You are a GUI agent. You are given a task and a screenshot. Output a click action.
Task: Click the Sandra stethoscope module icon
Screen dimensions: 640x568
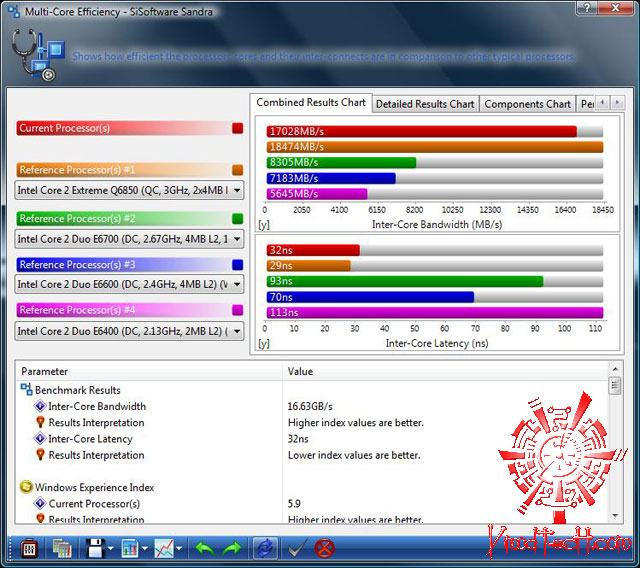click(38, 55)
